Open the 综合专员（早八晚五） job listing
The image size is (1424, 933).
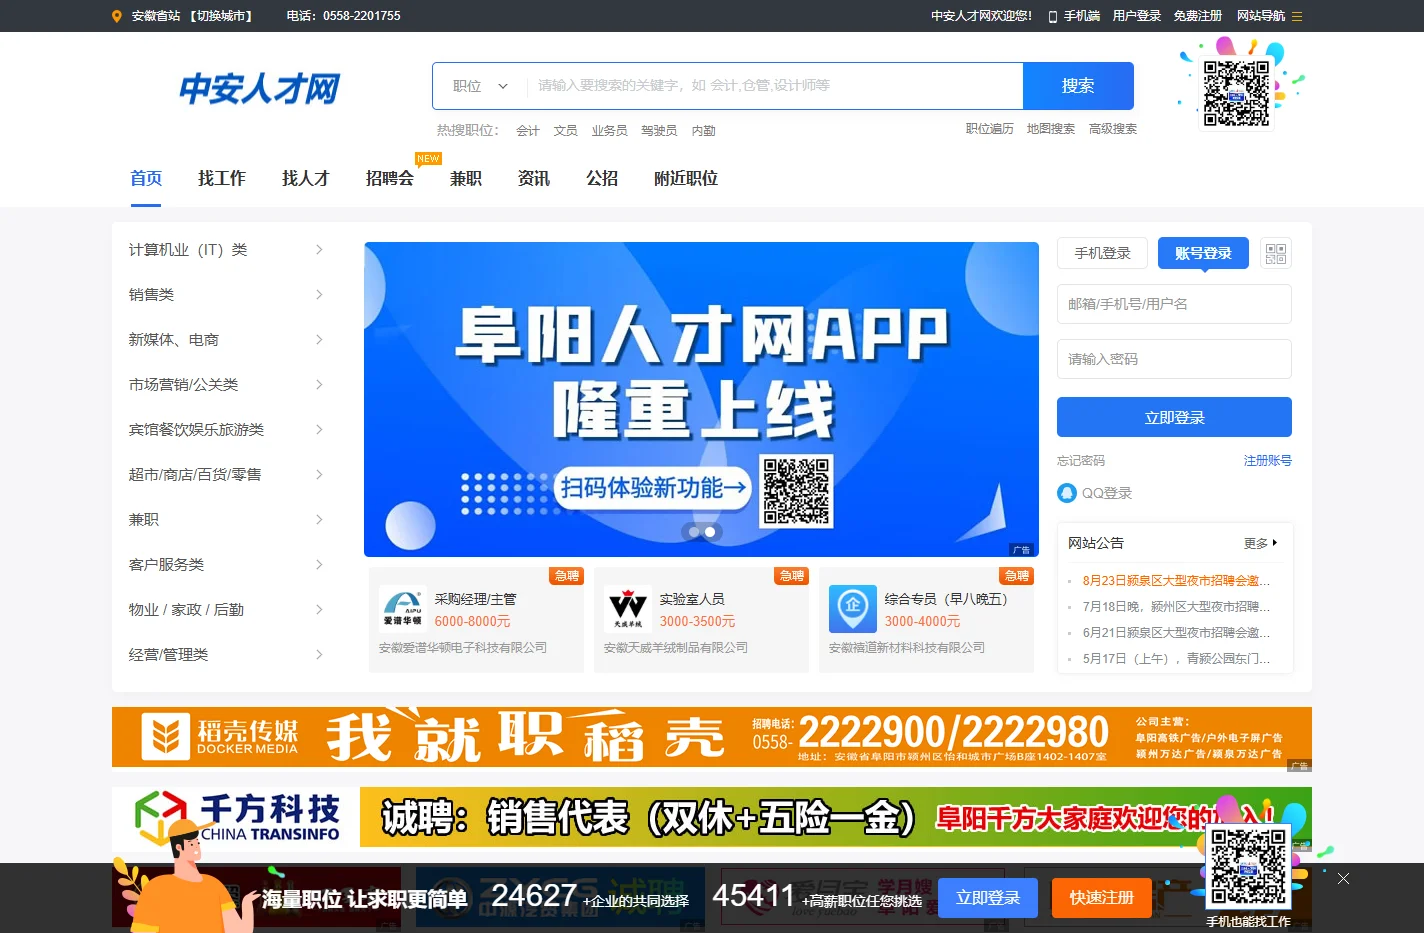[x=946, y=599]
